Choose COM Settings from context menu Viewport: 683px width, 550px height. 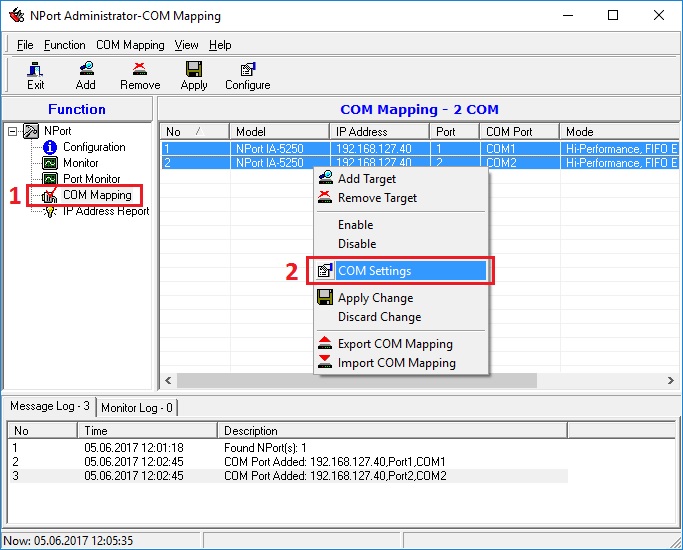374,270
